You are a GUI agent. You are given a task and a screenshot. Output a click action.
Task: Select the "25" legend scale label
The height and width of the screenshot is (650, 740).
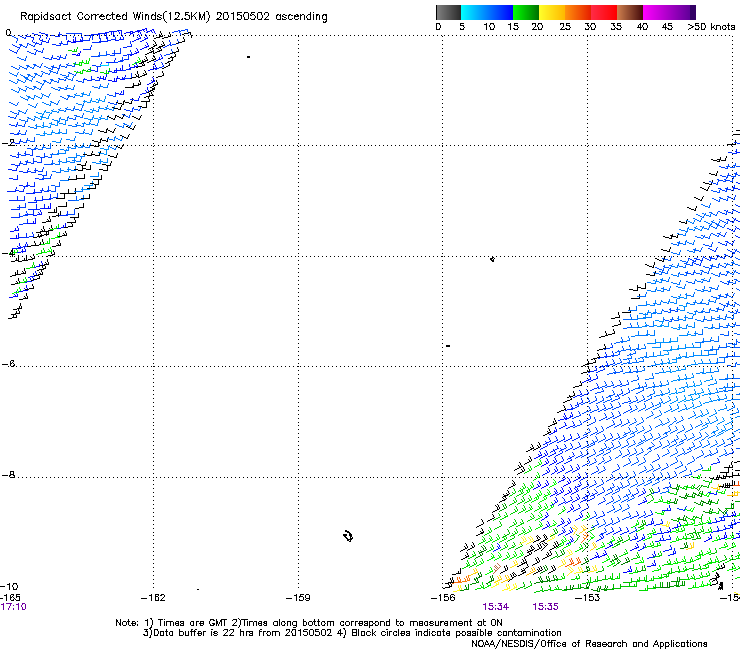[565, 27]
